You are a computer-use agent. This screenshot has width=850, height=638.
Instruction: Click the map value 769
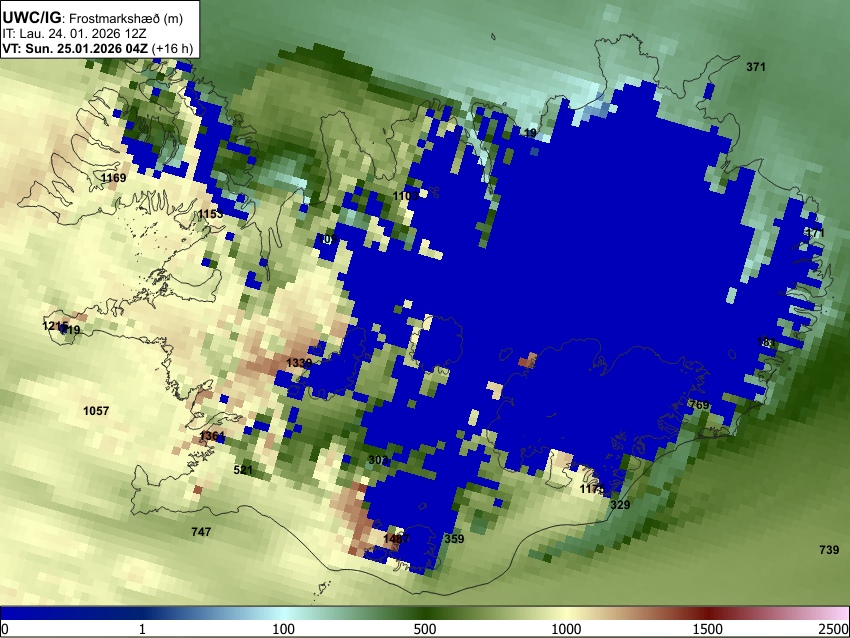click(699, 405)
